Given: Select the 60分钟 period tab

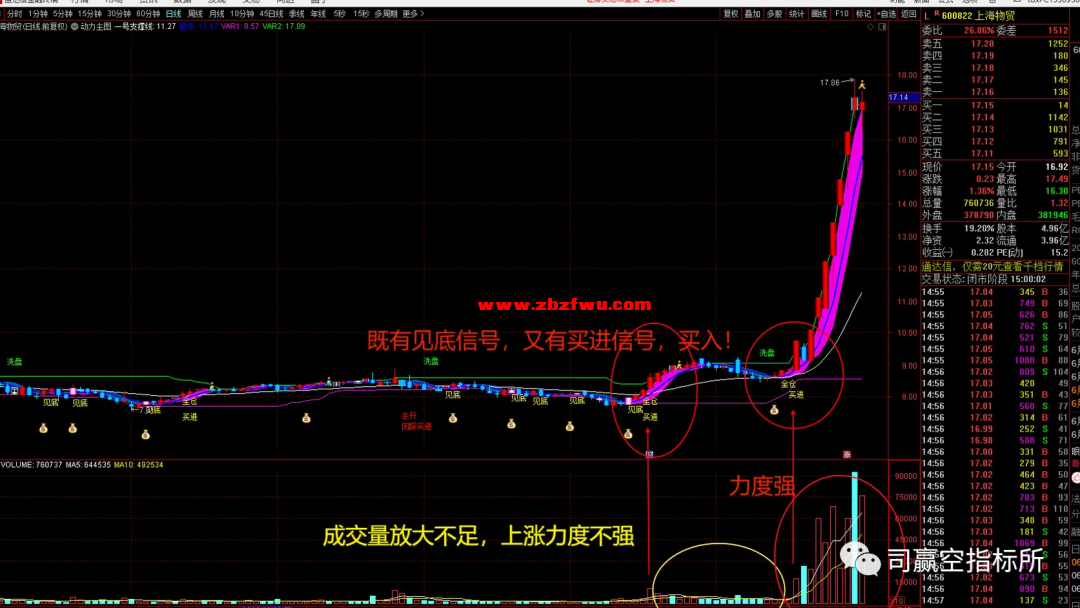Looking at the screenshot, I should [148, 14].
